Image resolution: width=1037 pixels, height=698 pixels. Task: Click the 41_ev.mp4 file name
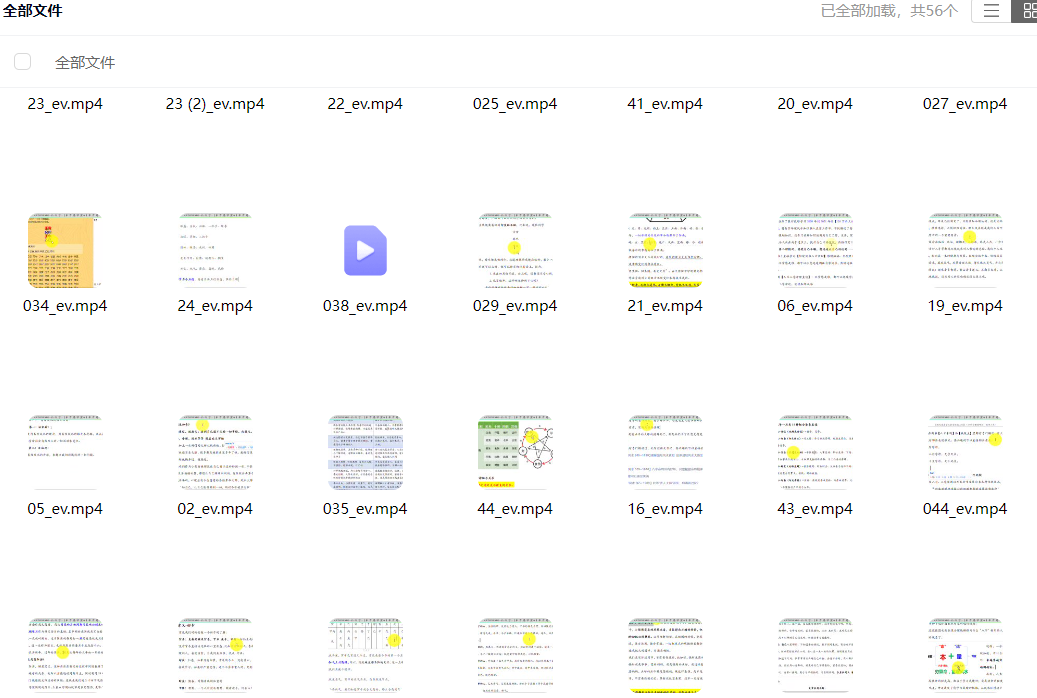[665, 104]
